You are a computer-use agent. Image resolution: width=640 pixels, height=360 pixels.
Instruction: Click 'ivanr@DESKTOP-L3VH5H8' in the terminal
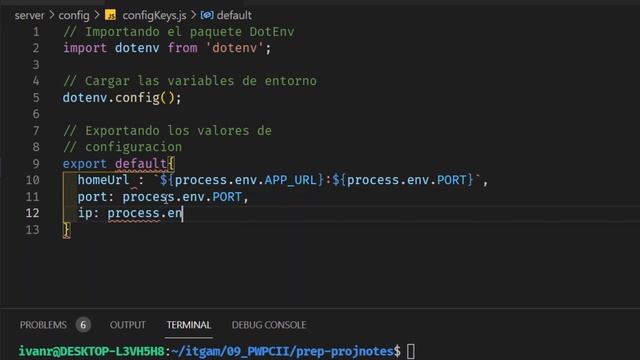click(91, 351)
